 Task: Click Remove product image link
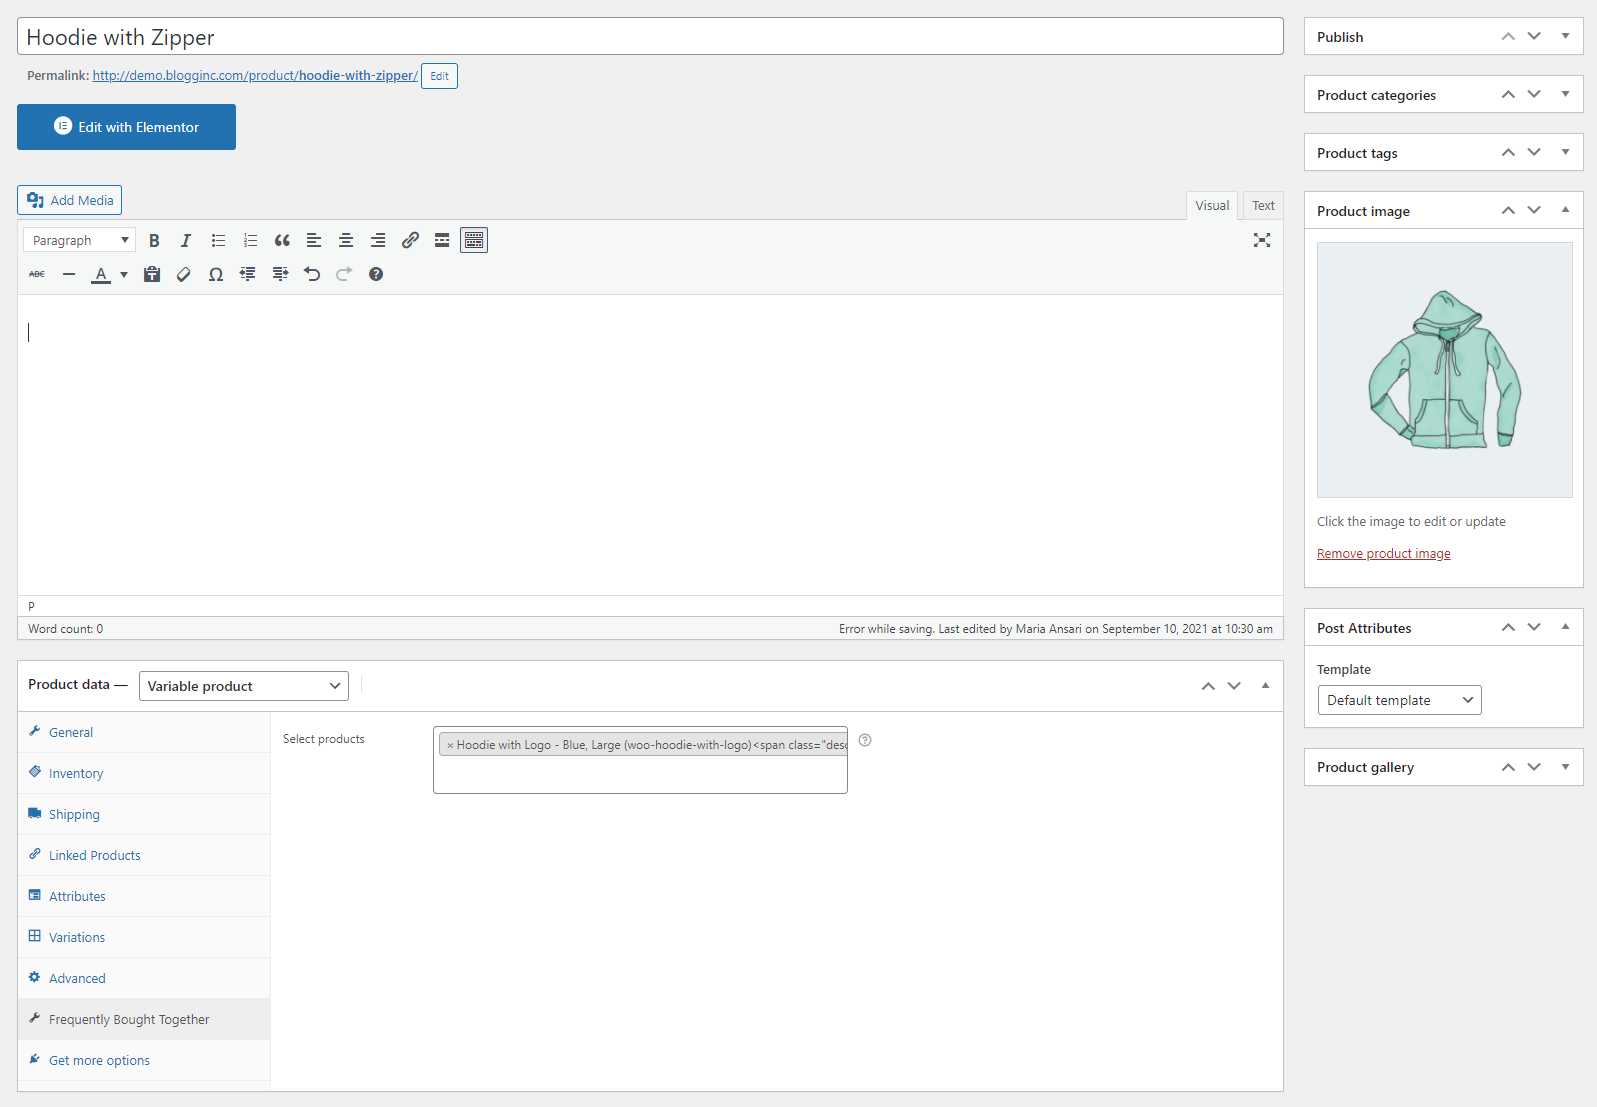click(x=1383, y=554)
